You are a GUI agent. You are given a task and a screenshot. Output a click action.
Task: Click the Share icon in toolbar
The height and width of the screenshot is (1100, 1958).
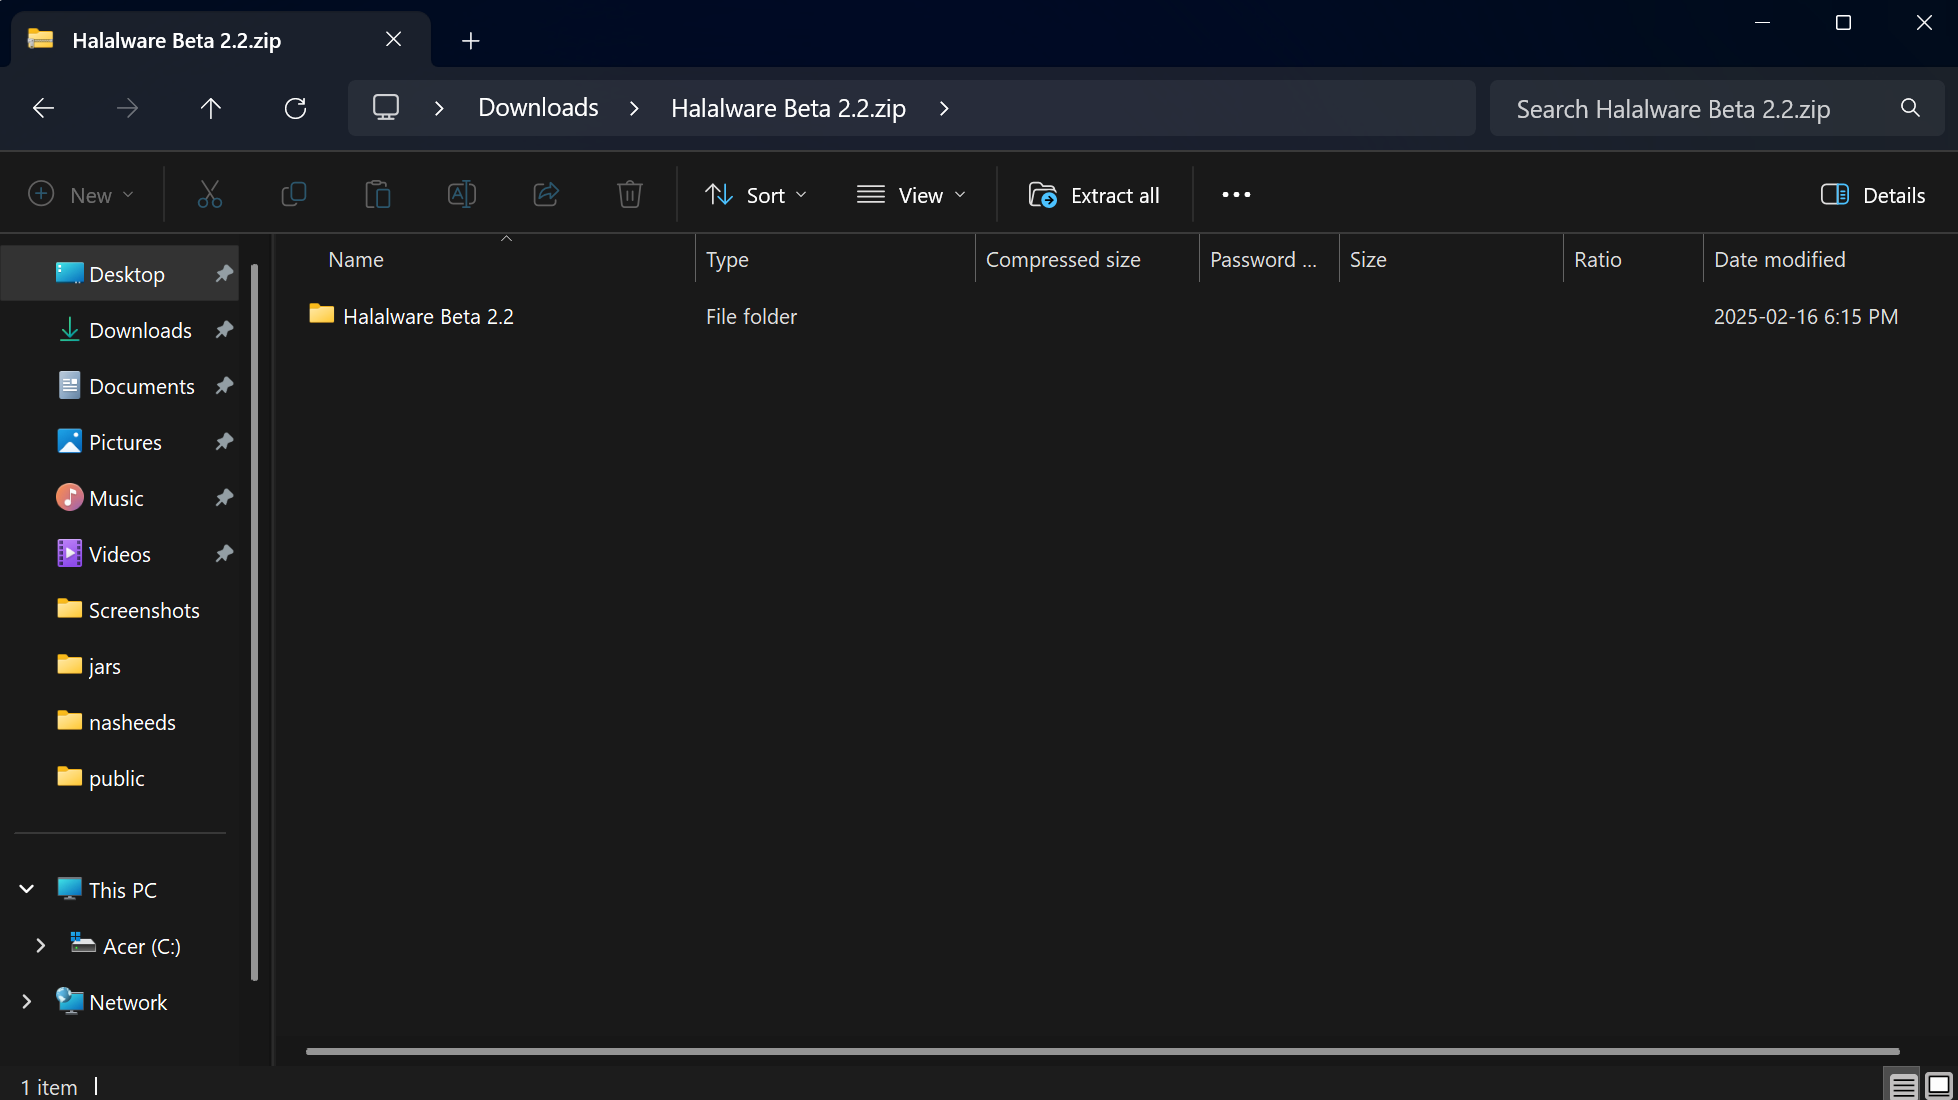pos(545,194)
